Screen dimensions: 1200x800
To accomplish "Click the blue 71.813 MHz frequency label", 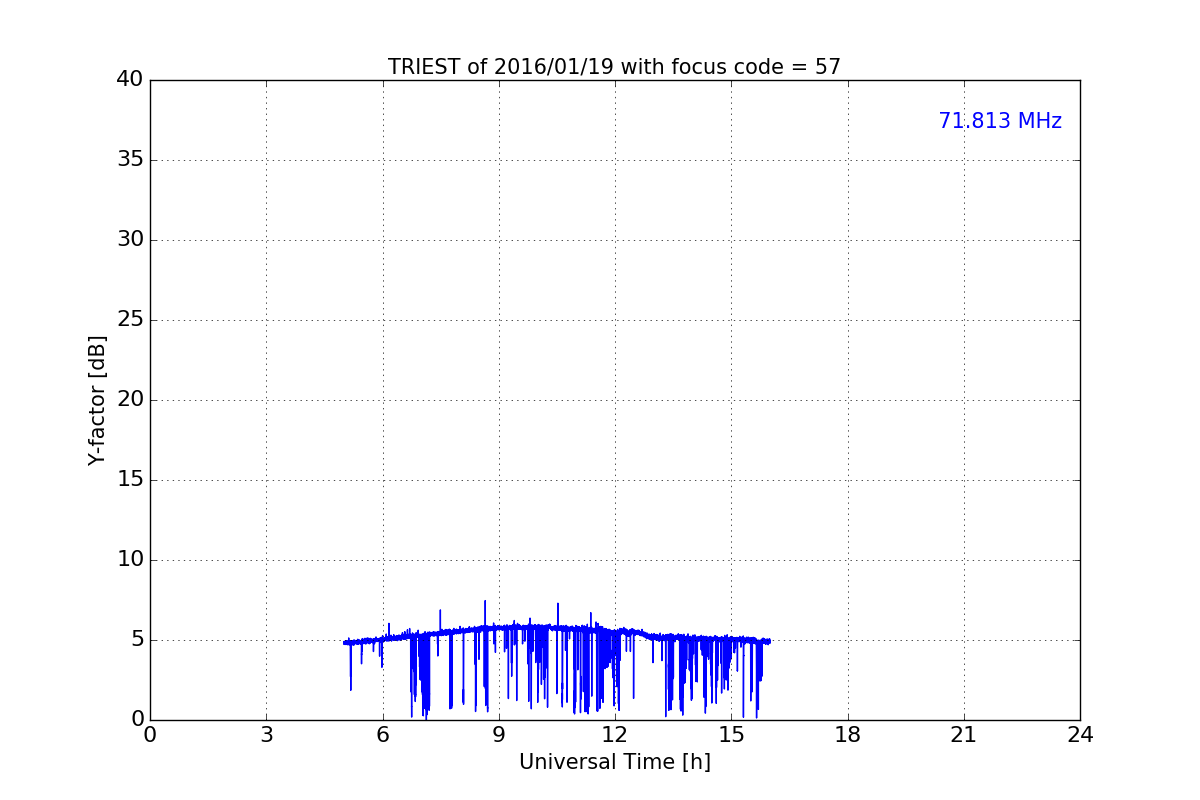I will [1000, 121].
